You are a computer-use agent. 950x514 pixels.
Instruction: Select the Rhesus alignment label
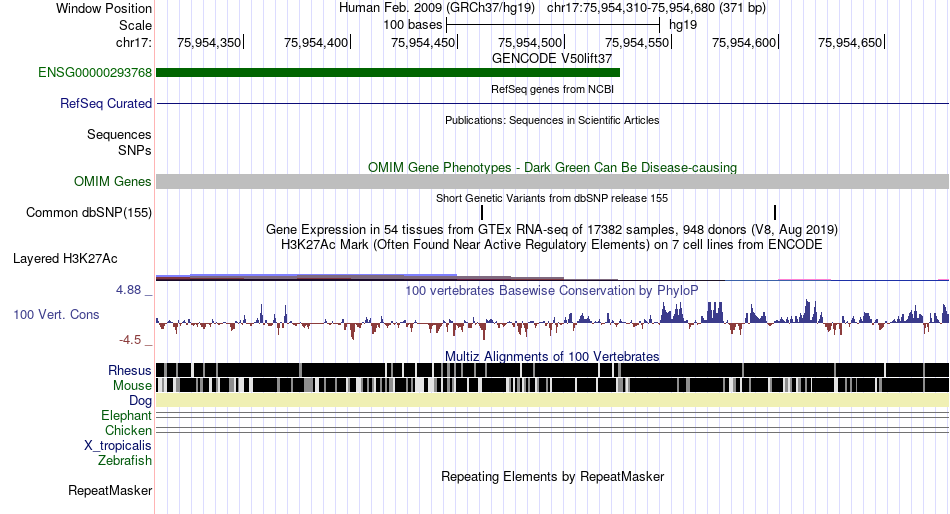(130, 370)
